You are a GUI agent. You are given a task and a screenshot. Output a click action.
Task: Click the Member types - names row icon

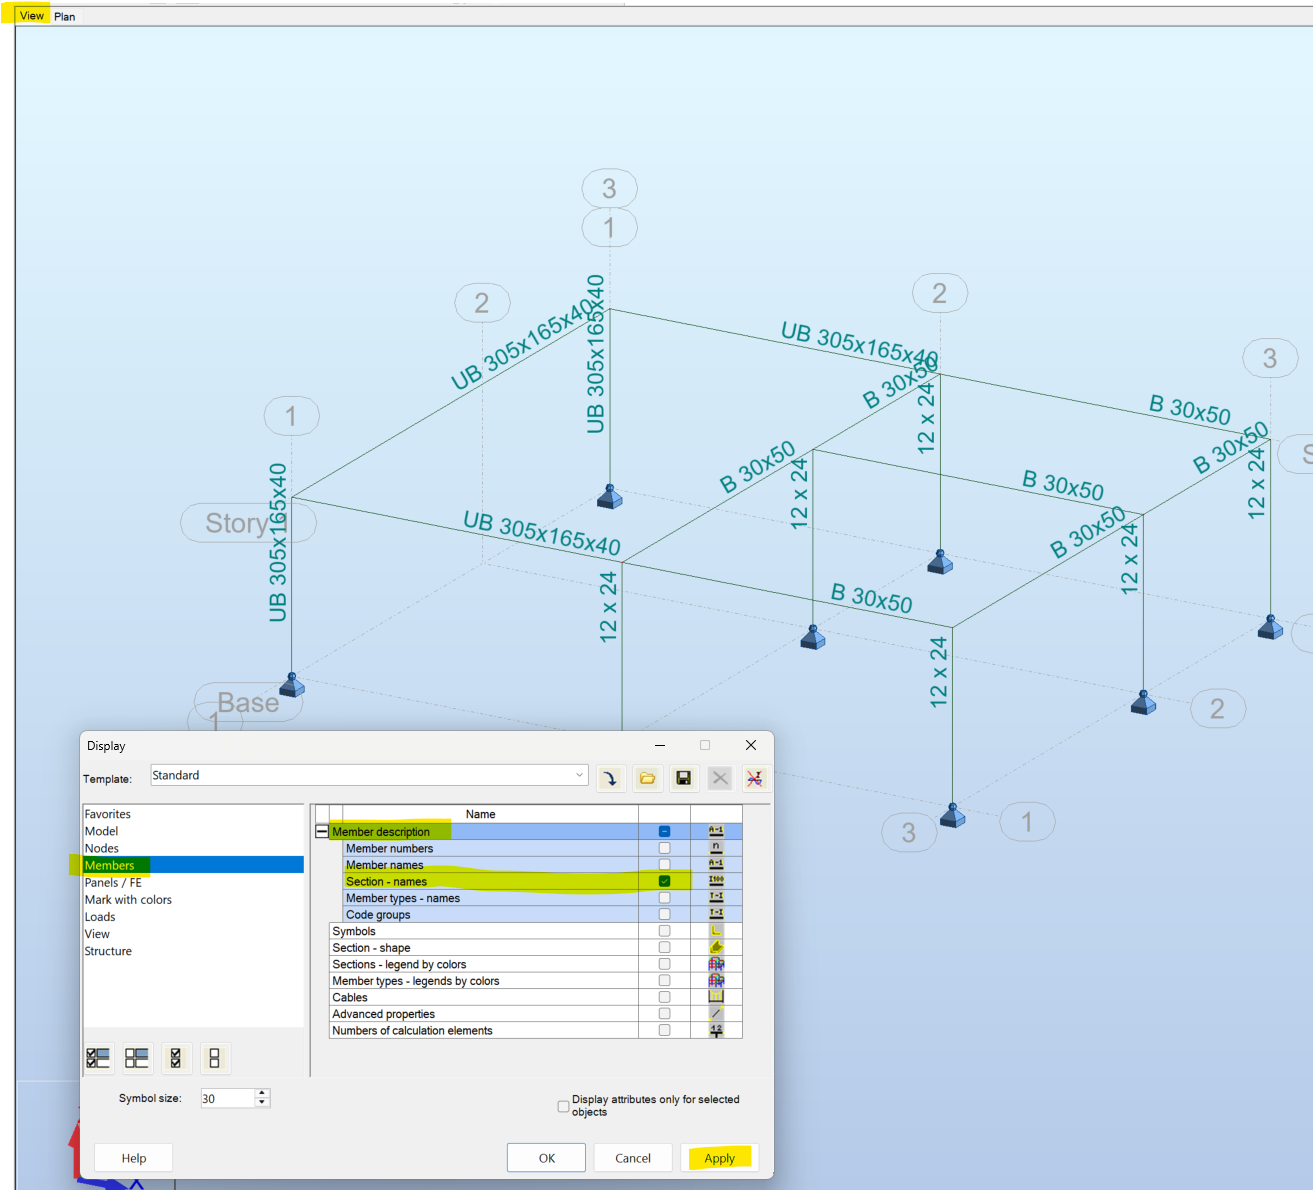point(716,897)
